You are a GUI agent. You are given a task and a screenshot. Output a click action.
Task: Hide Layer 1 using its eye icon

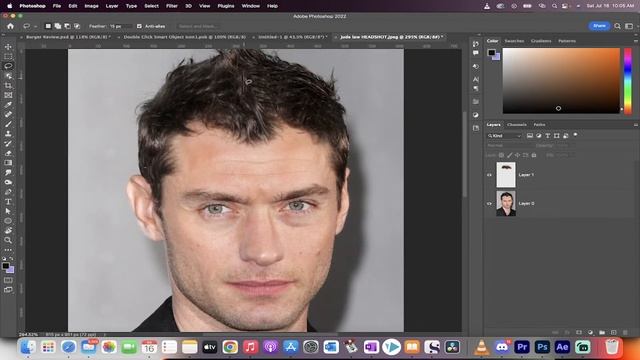(489, 175)
